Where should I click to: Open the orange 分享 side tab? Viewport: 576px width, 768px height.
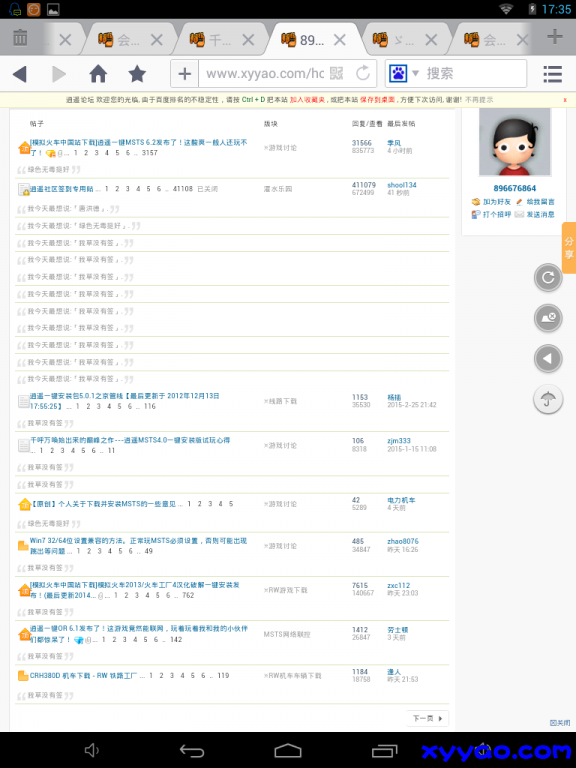[569, 248]
